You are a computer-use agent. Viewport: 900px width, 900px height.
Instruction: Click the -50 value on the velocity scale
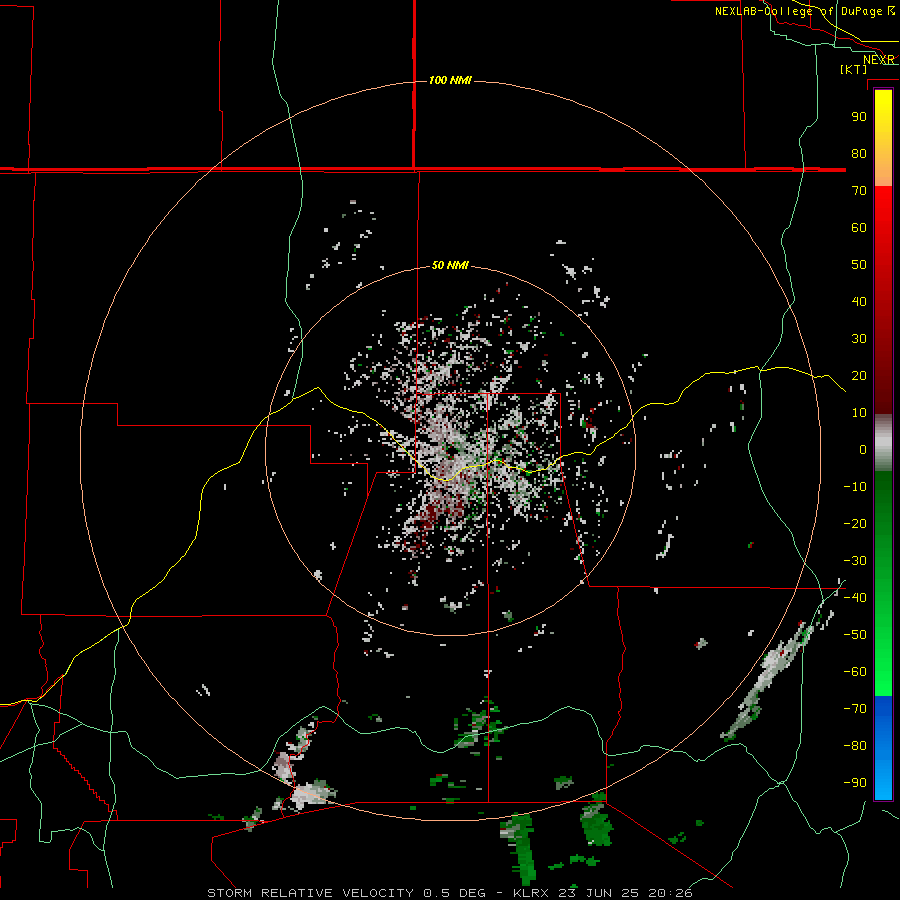point(855,635)
